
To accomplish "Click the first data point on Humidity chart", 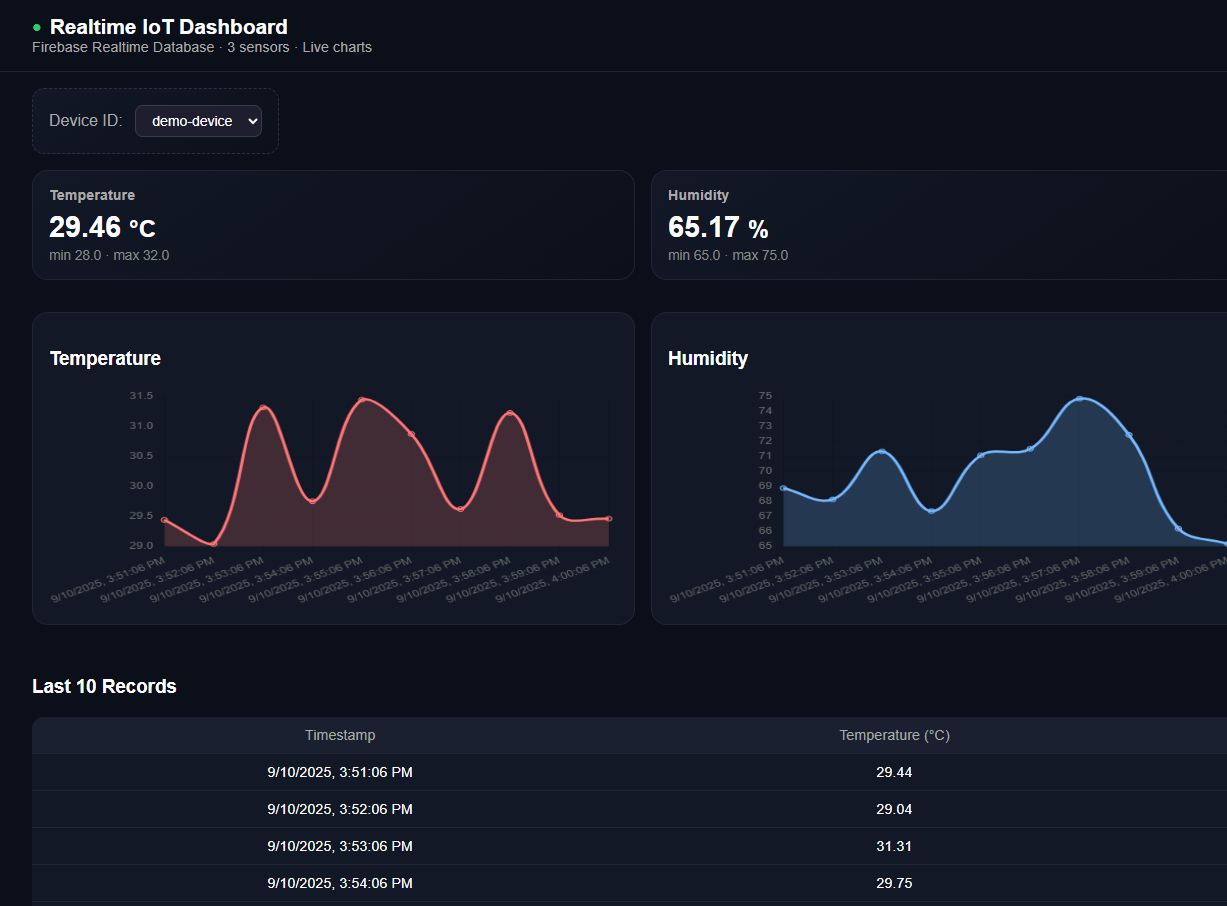I will point(783,488).
